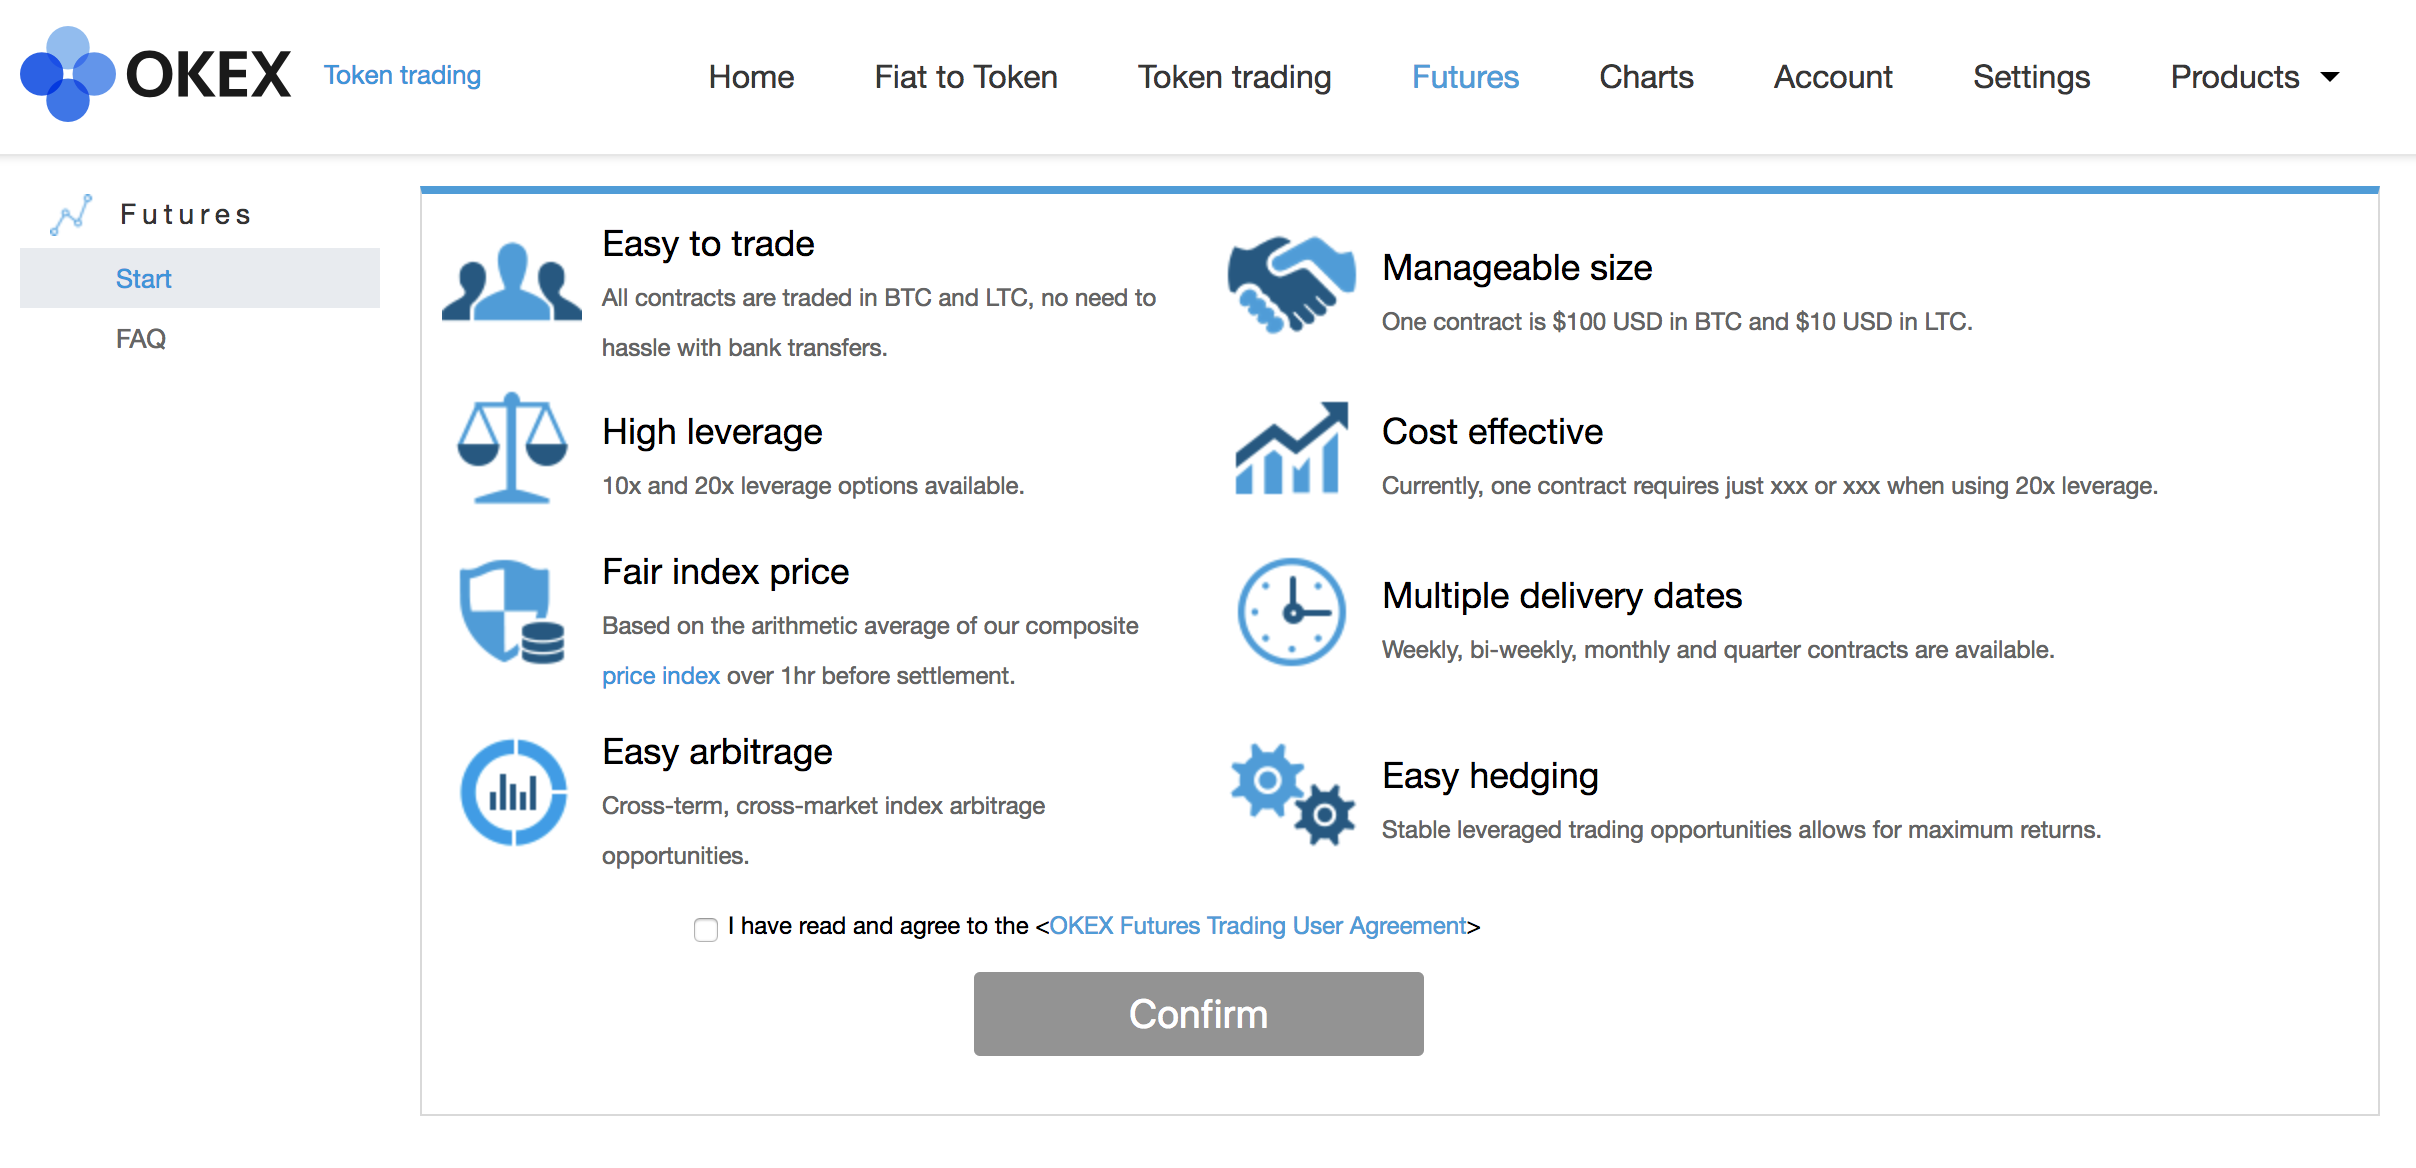Follow the price index link
The height and width of the screenshot is (1168, 2416).
pyautogui.click(x=660, y=676)
